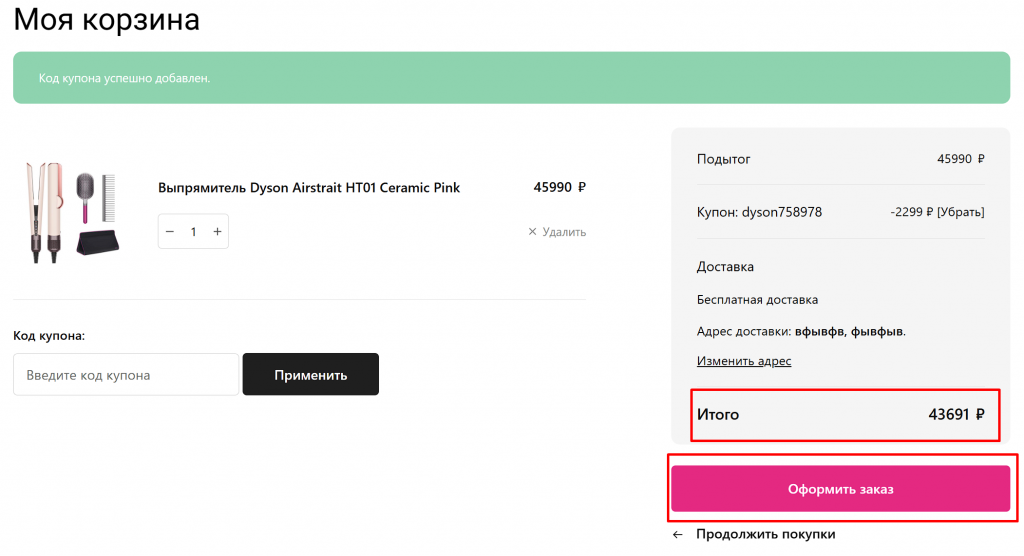Decrease quantity with the minus button

(170, 231)
